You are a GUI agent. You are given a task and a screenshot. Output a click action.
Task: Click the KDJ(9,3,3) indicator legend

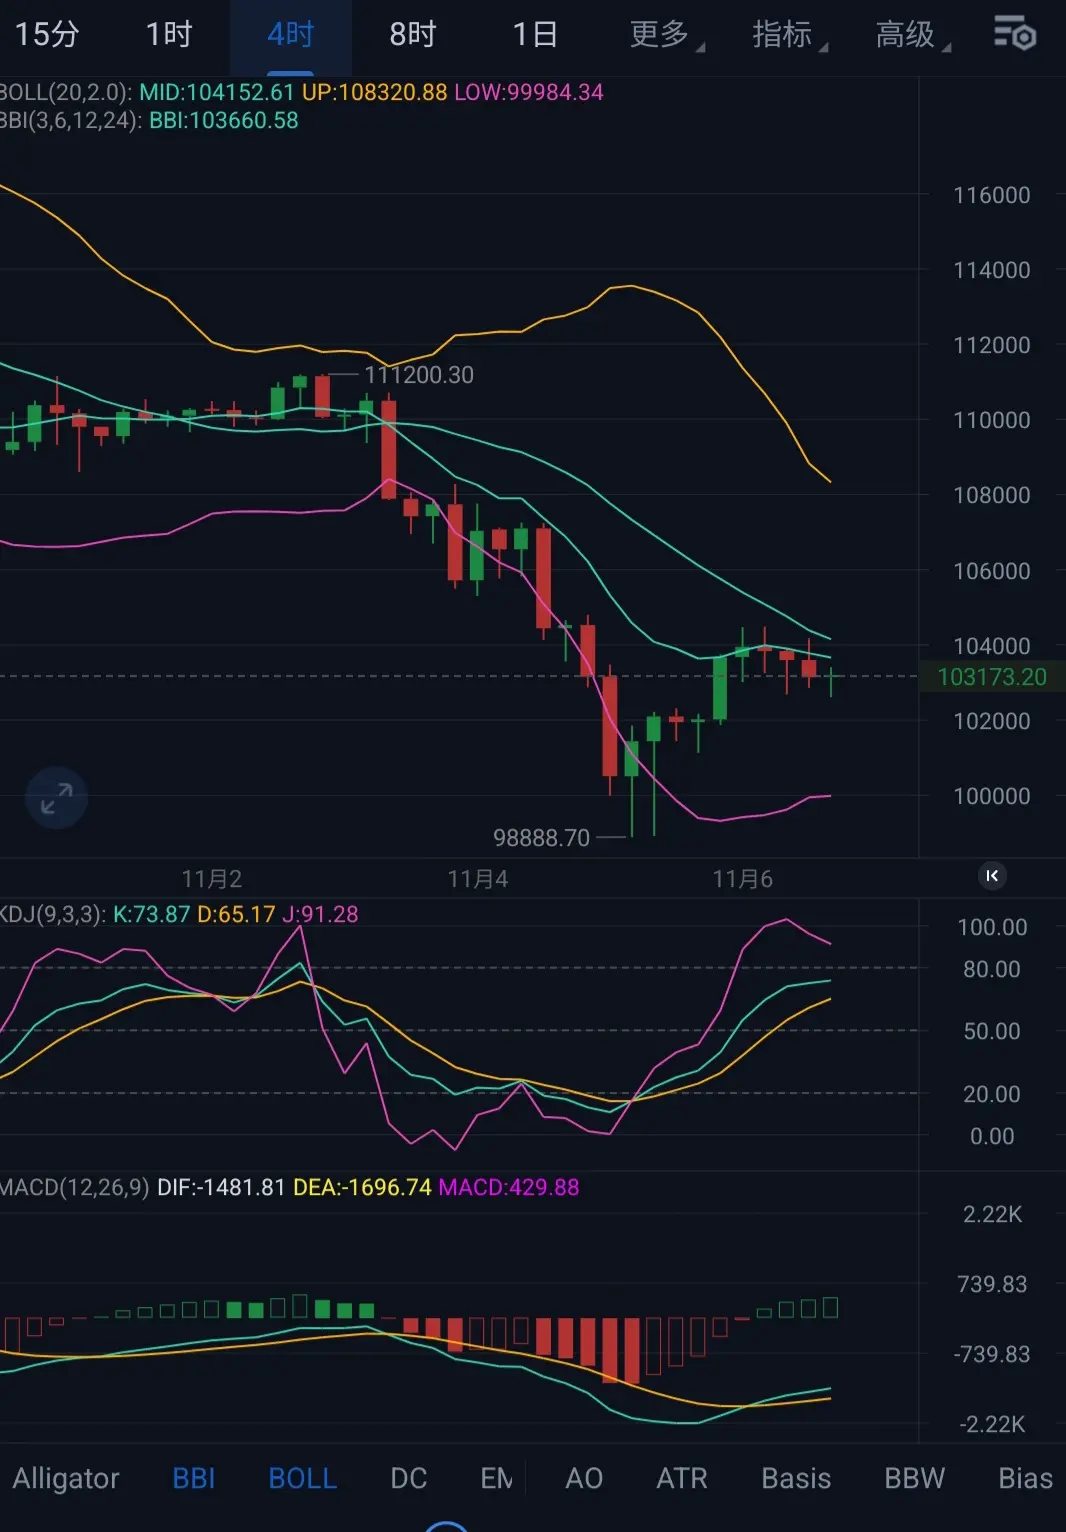pos(53,914)
